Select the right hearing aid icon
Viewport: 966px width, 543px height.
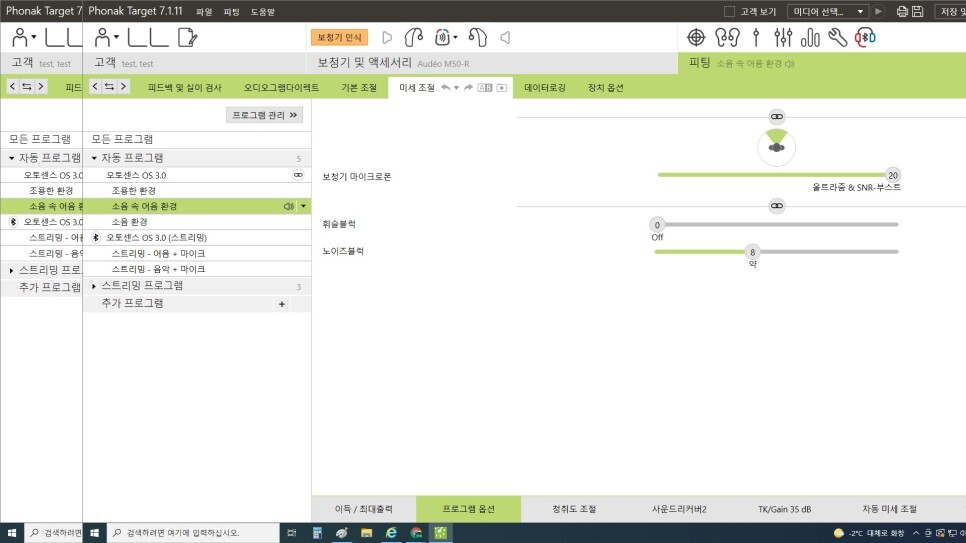point(477,38)
